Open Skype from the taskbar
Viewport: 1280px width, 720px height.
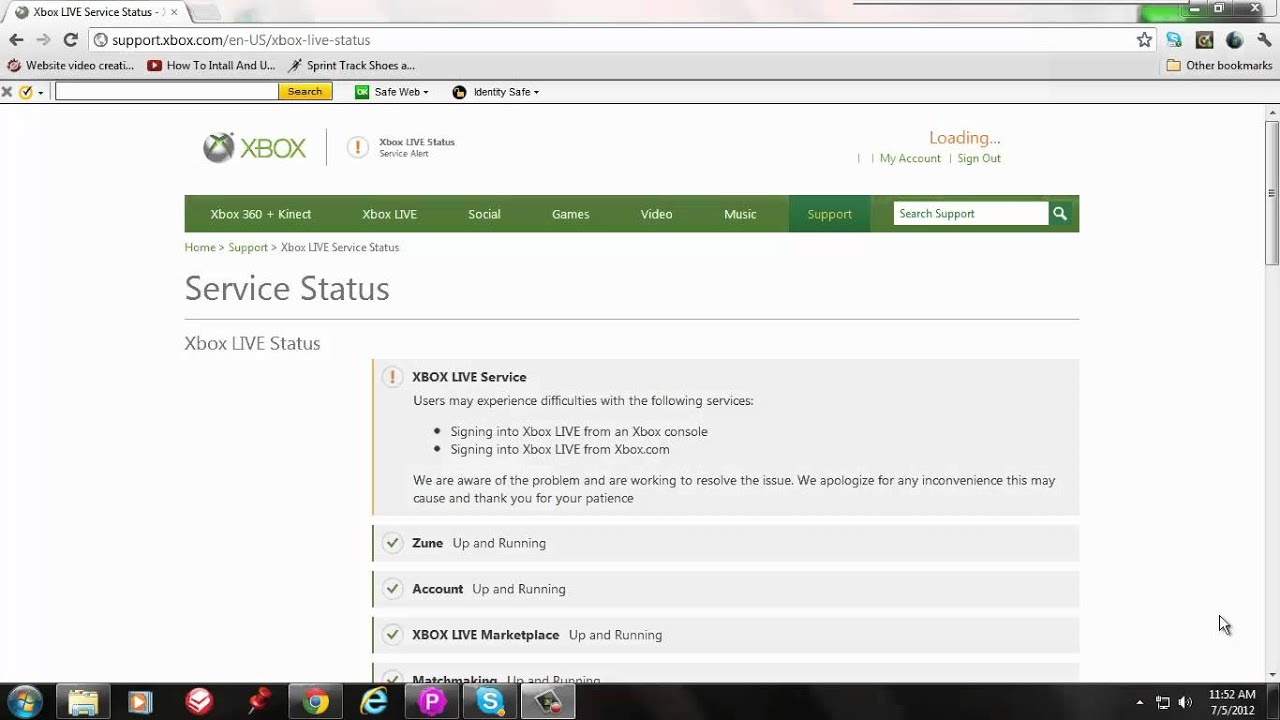pos(490,702)
